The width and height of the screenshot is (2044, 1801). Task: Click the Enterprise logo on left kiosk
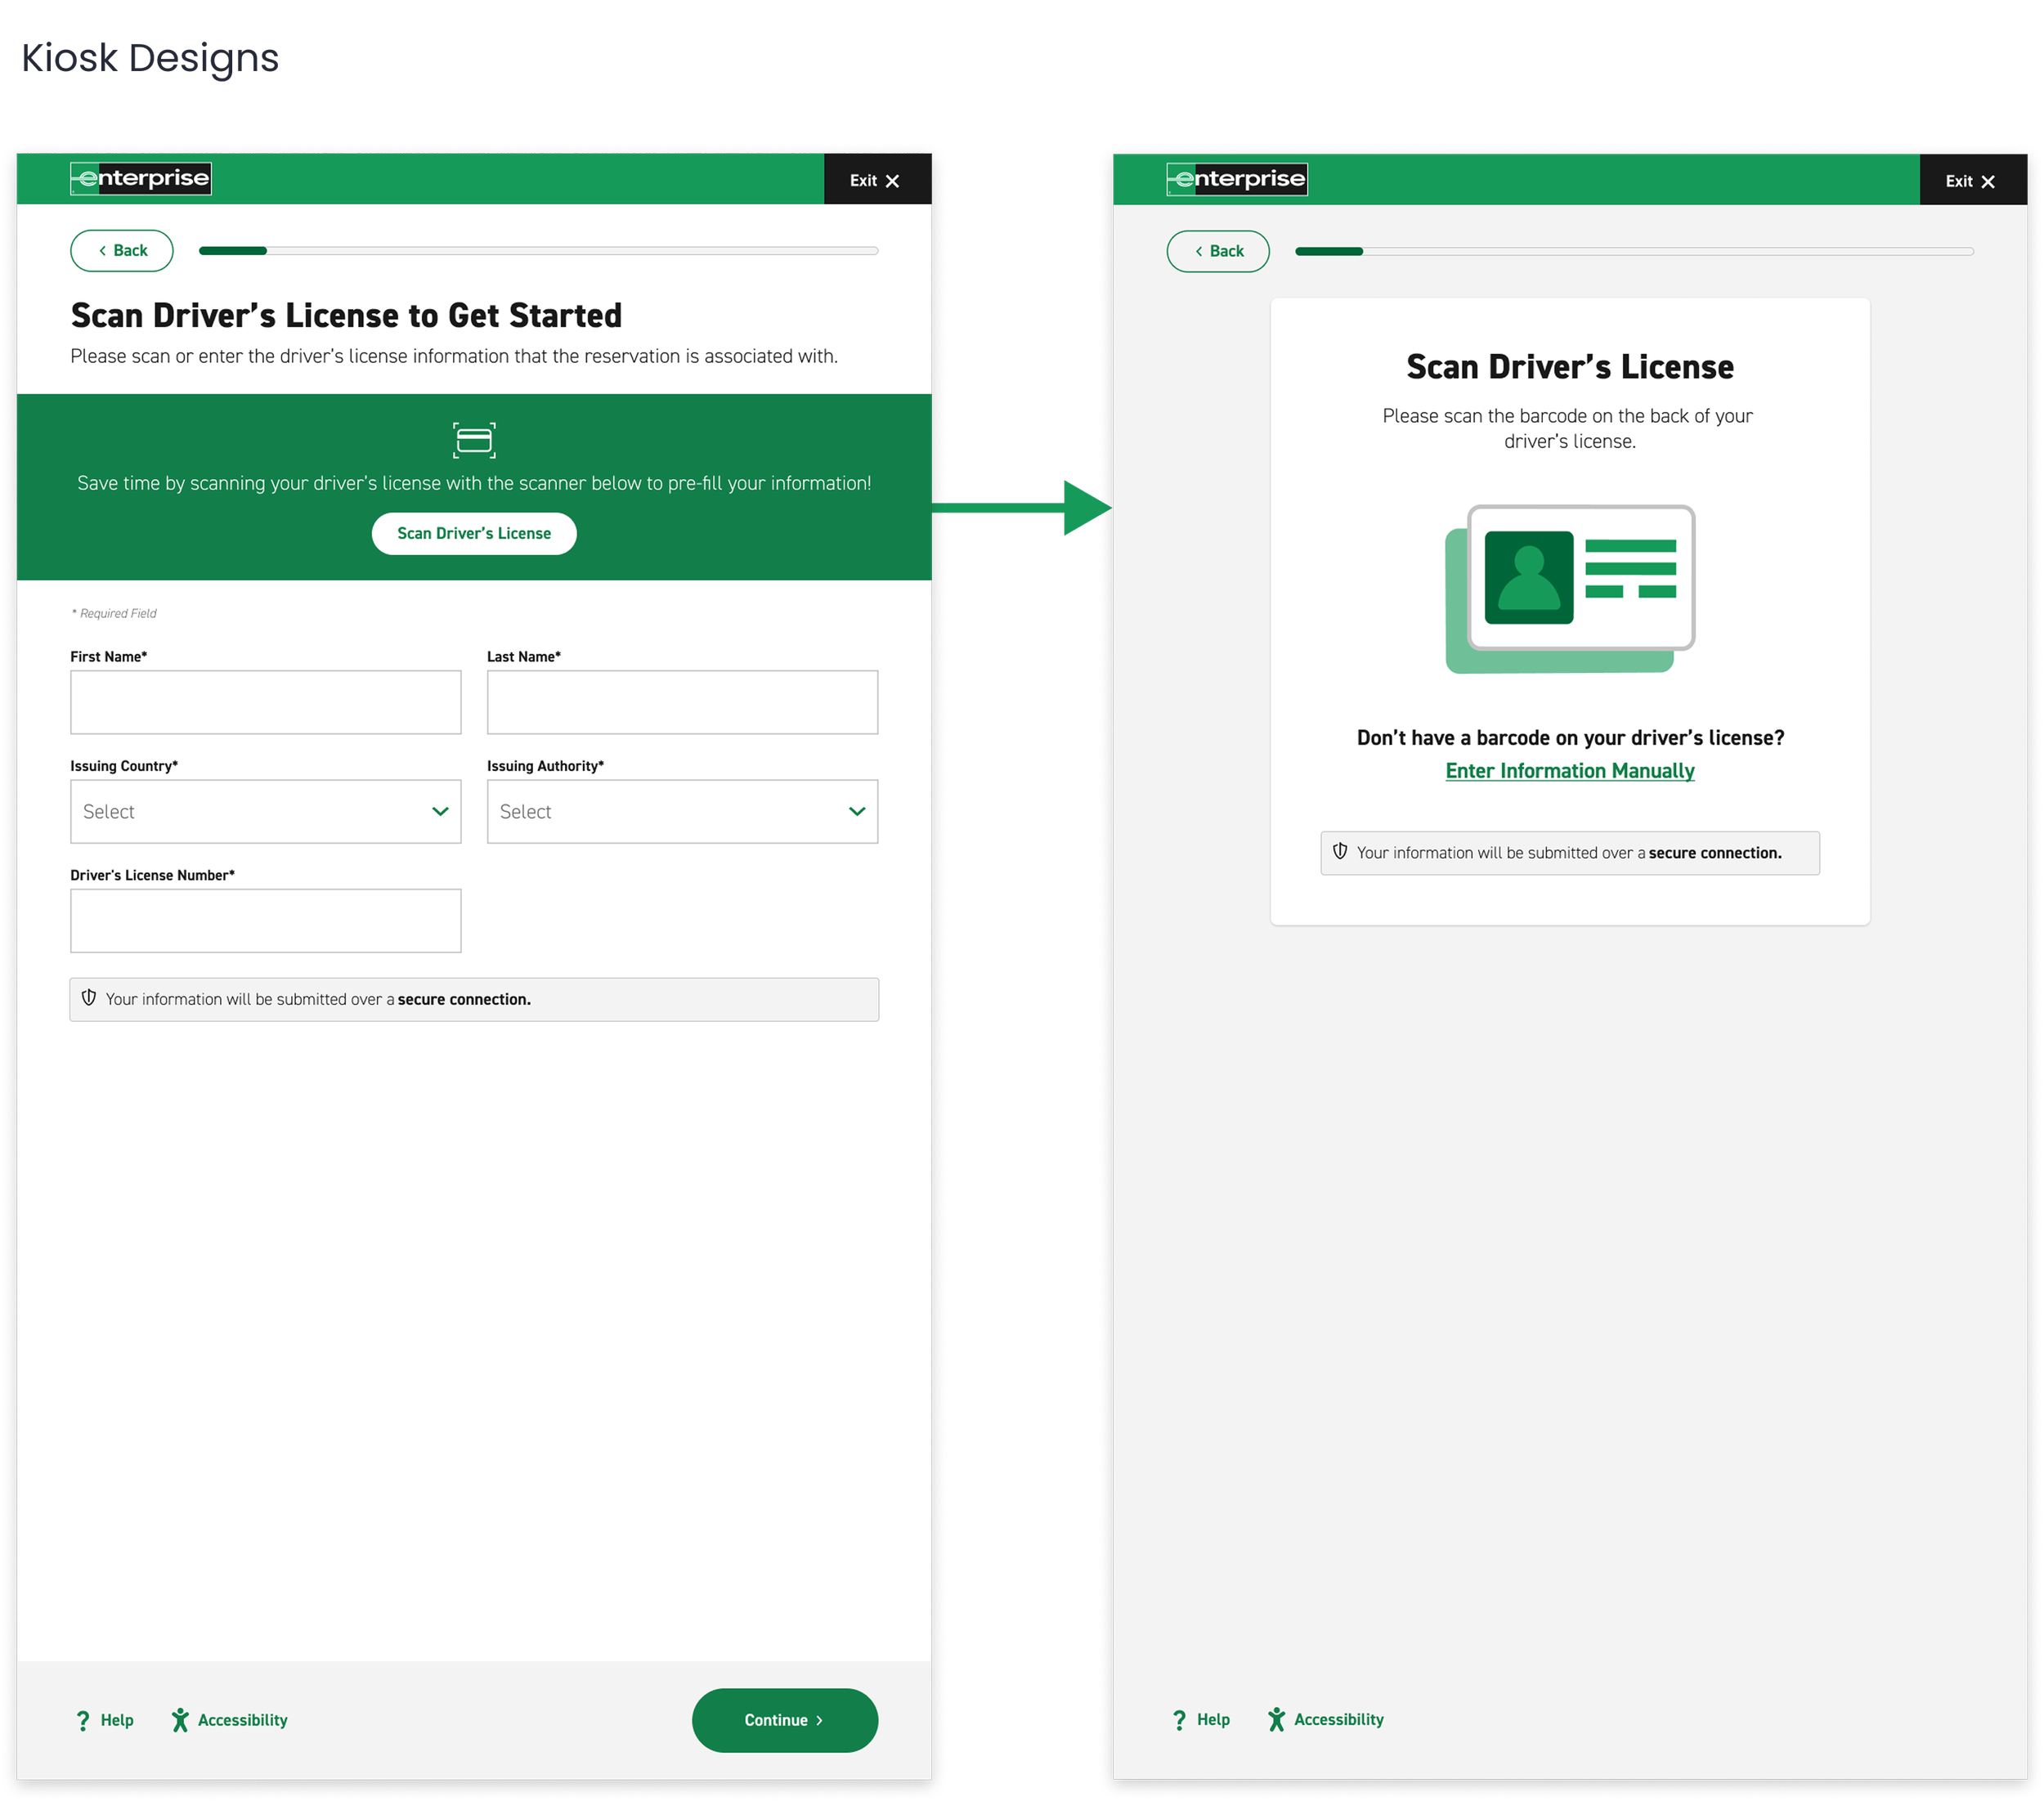(x=141, y=179)
